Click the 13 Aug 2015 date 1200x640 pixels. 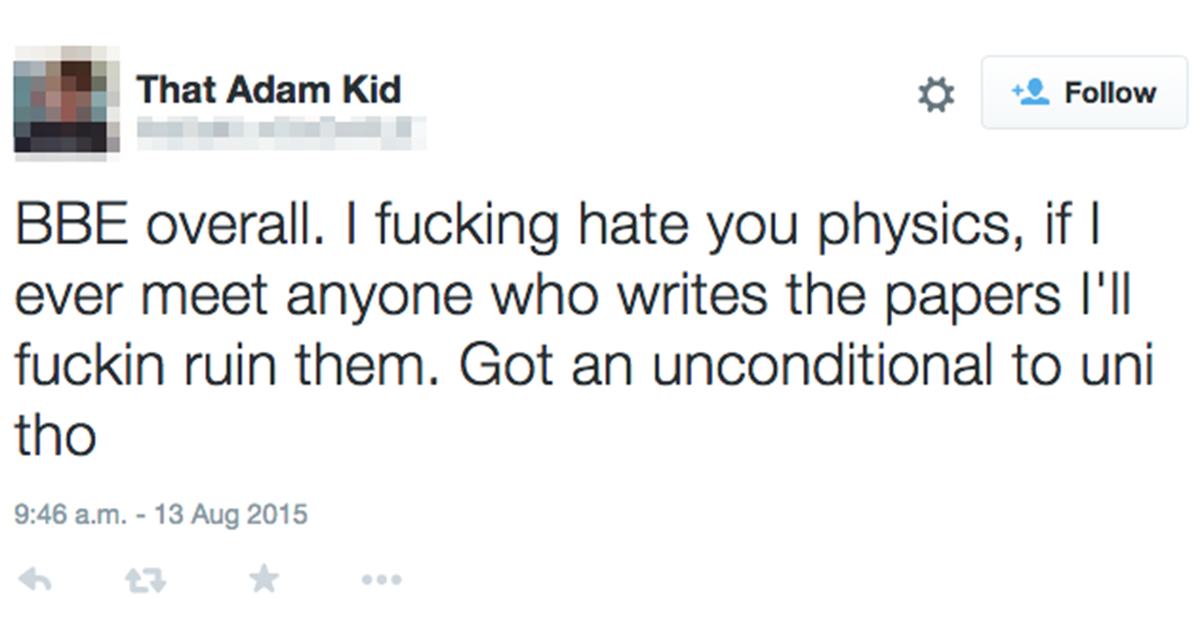tap(228, 515)
